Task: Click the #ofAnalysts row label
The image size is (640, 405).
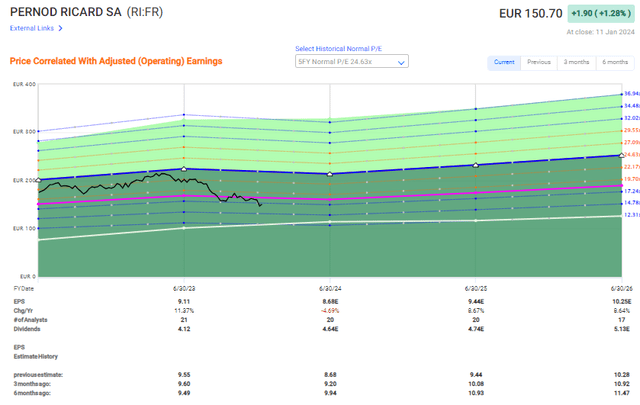Action: pos(31,320)
